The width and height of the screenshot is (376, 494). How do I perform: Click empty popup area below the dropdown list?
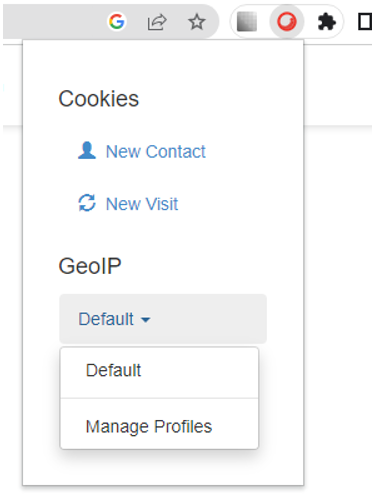tap(163, 468)
